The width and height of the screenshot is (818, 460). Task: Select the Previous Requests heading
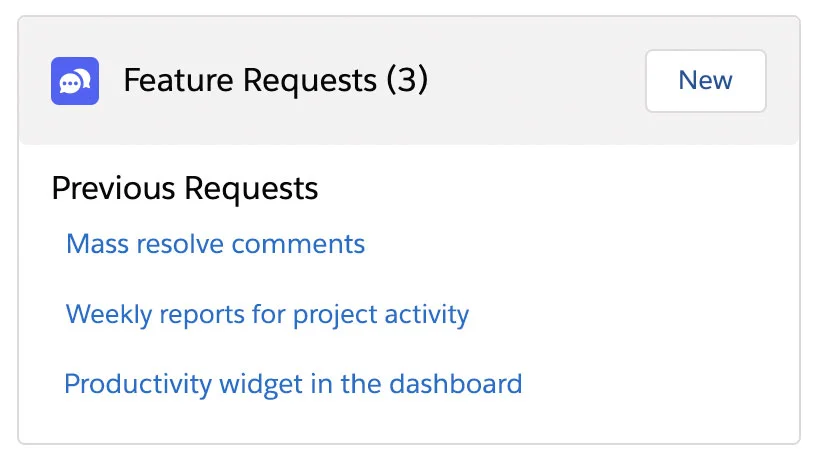click(x=185, y=188)
